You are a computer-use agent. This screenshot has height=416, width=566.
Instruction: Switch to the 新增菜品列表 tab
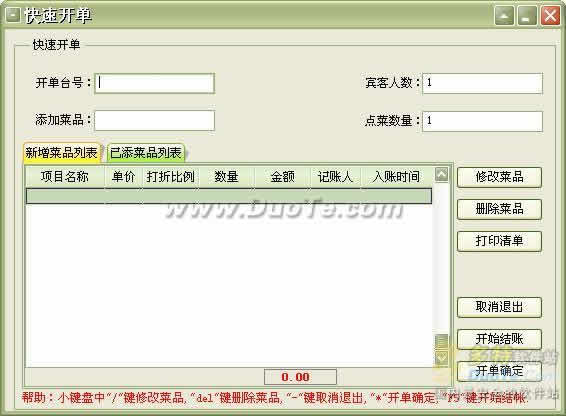[61, 153]
